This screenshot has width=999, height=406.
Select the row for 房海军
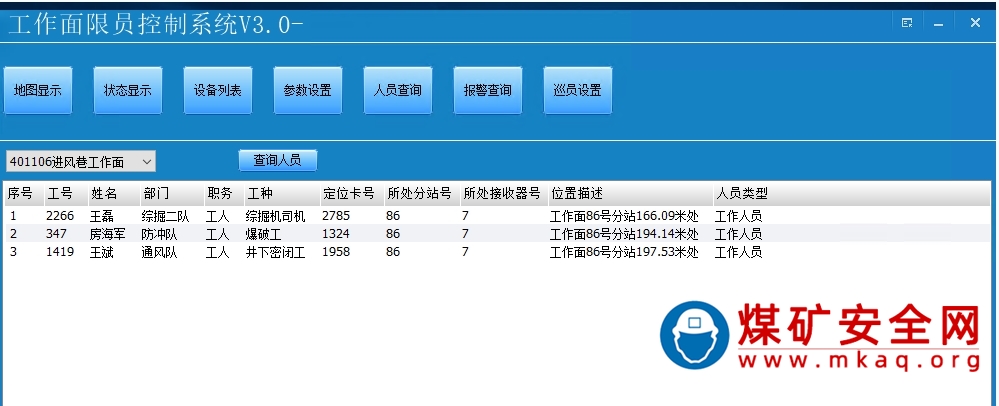497,234
